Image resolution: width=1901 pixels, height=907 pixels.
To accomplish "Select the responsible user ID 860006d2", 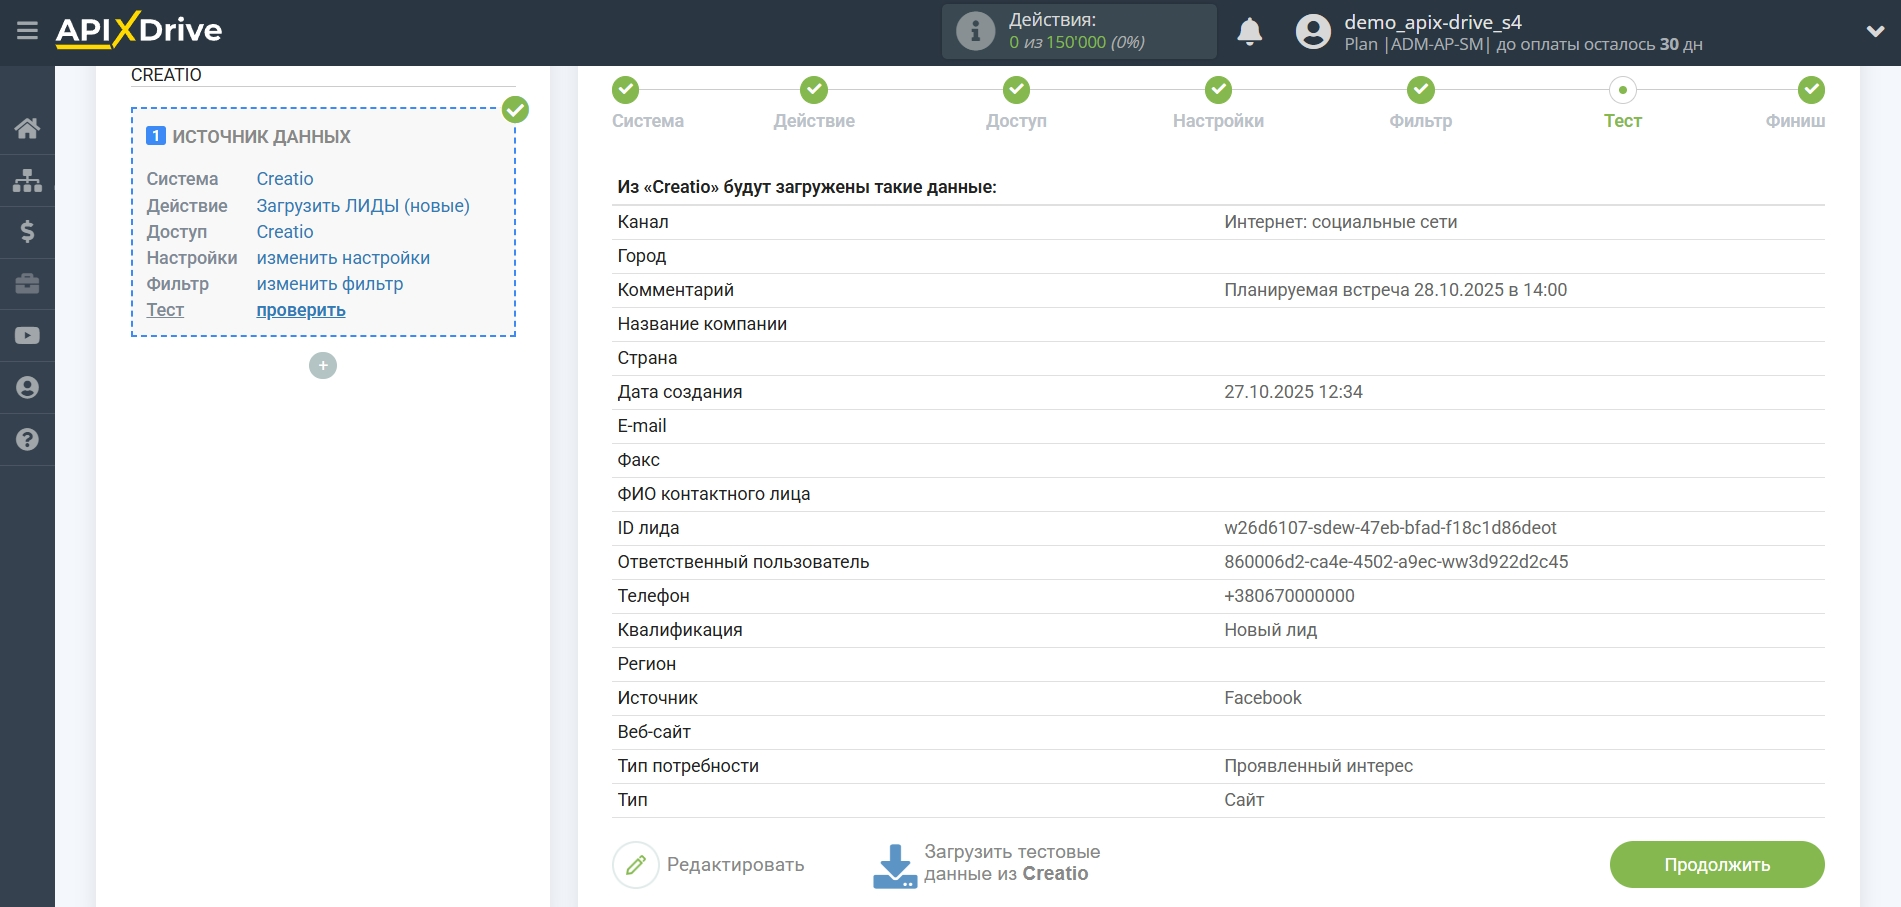I will [1396, 562].
